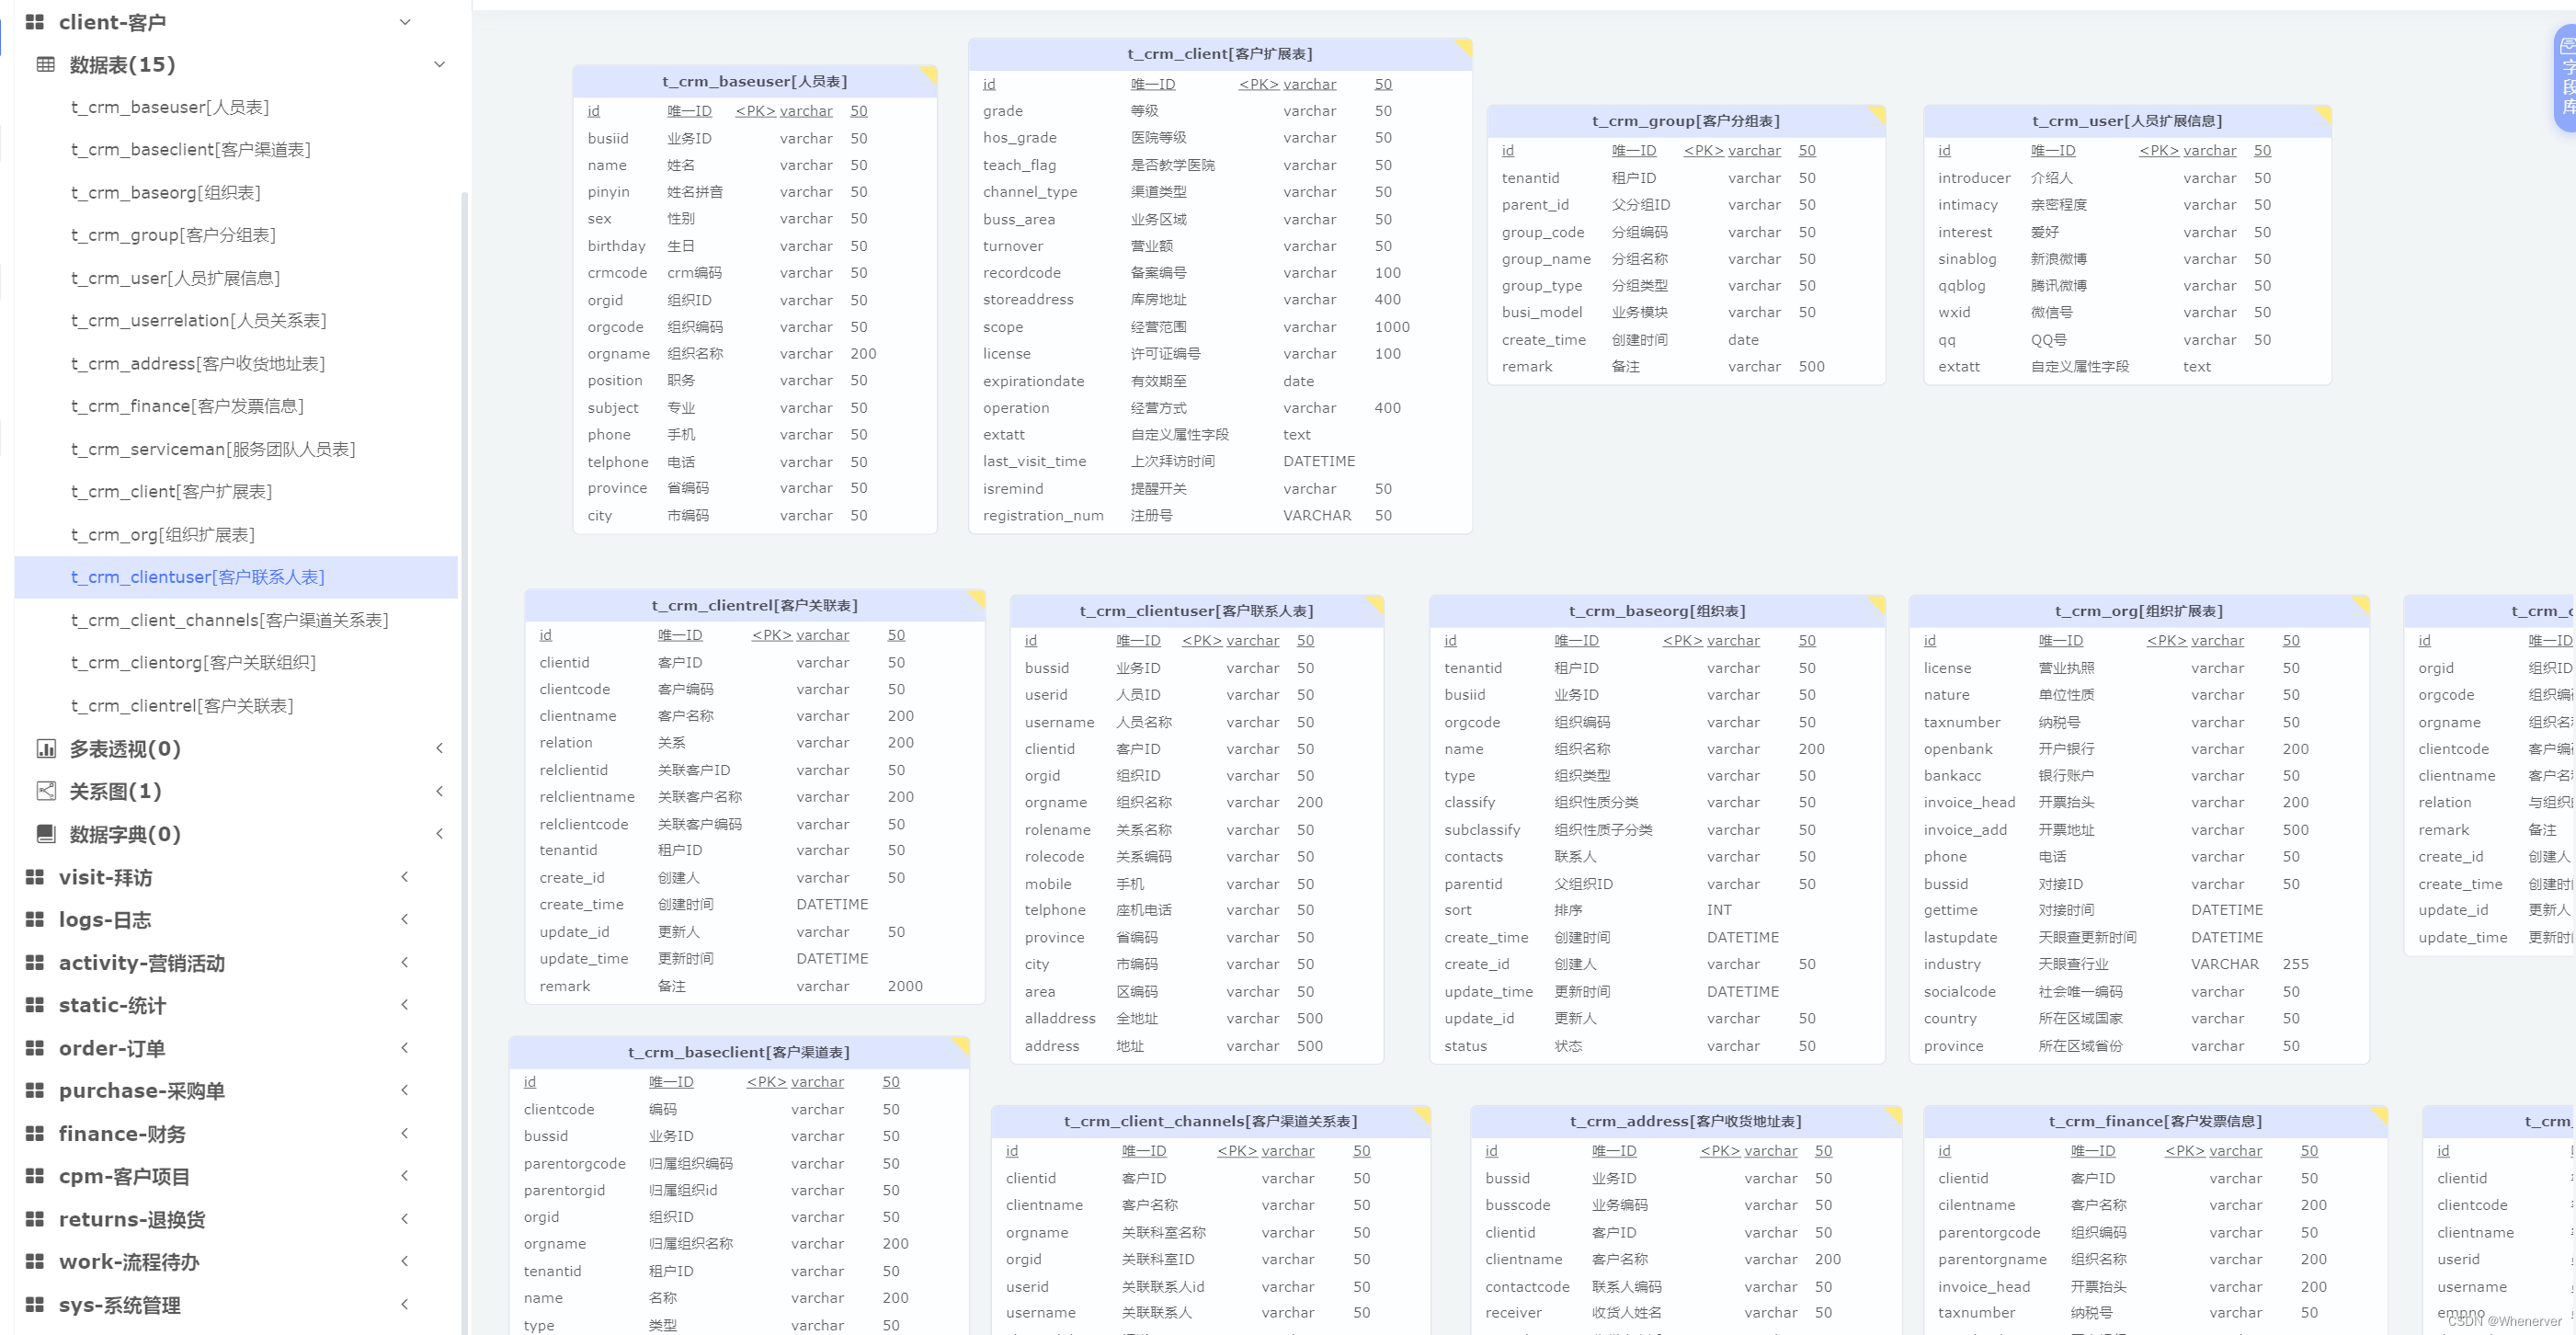This screenshot has height=1335, width=2576.
Task: Click the activity-营销活动 module icon
Action: (x=34, y=962)
